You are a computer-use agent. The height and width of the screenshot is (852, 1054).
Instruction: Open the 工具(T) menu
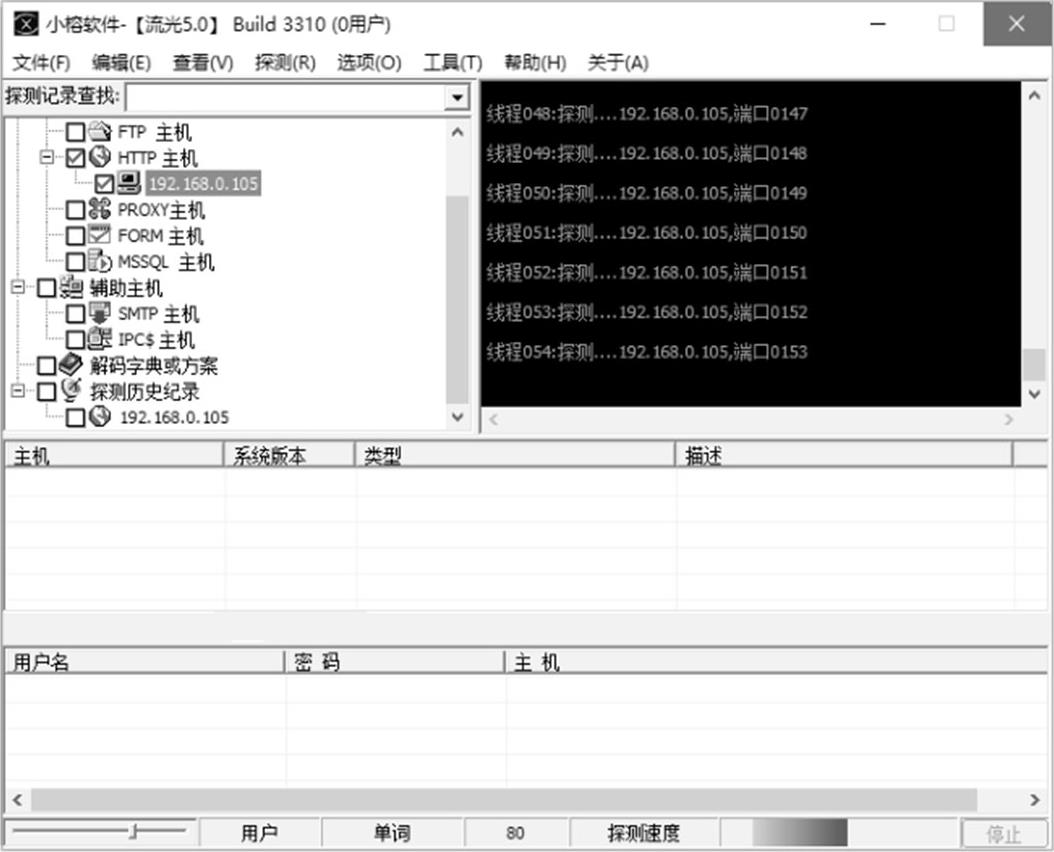click(x=452, y=63)
